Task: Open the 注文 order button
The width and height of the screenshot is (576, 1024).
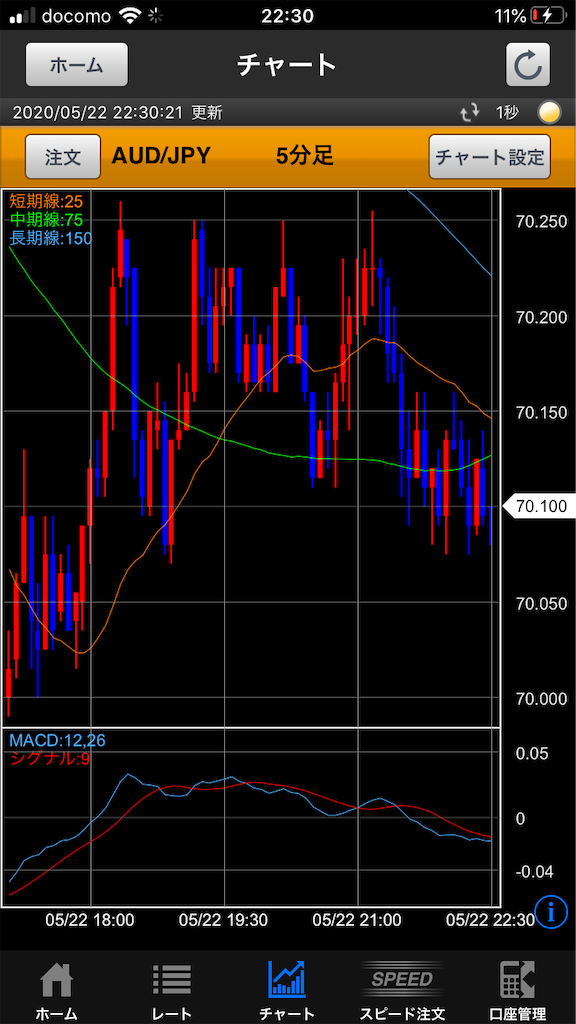Action: (x=63, y=157)
